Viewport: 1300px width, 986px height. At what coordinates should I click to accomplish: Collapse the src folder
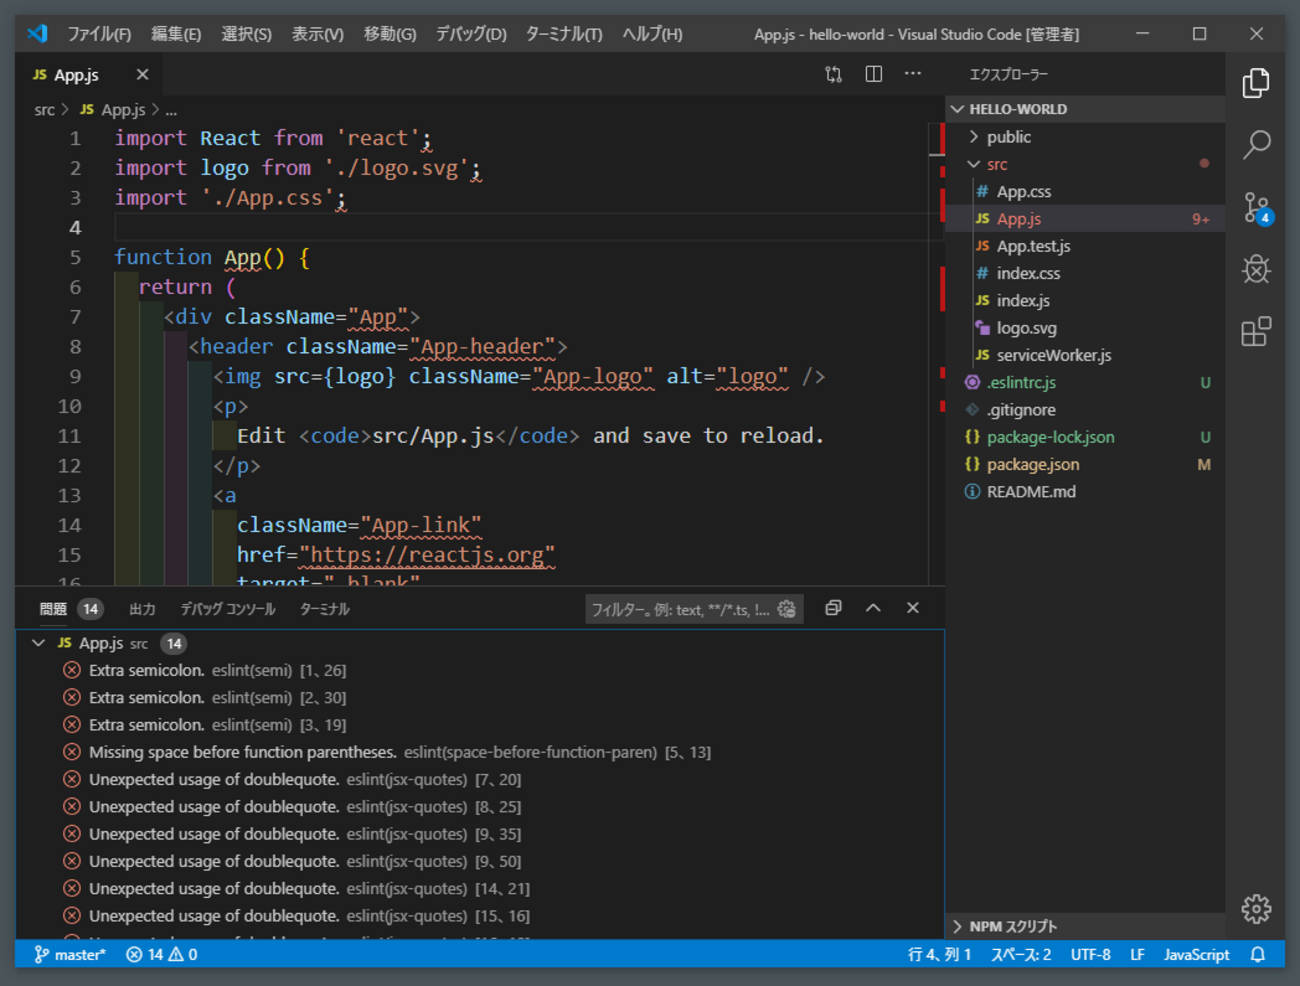click(996, 164)
